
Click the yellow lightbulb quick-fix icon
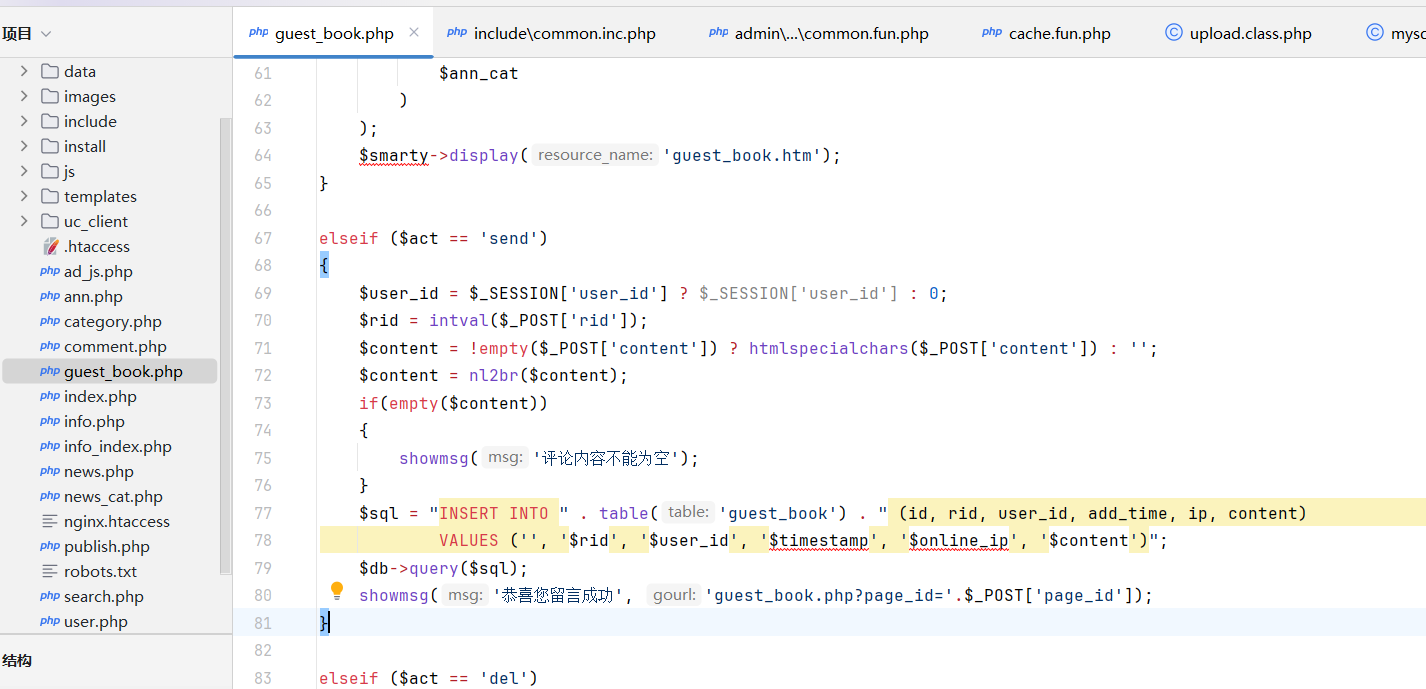[x=337, y=591]
